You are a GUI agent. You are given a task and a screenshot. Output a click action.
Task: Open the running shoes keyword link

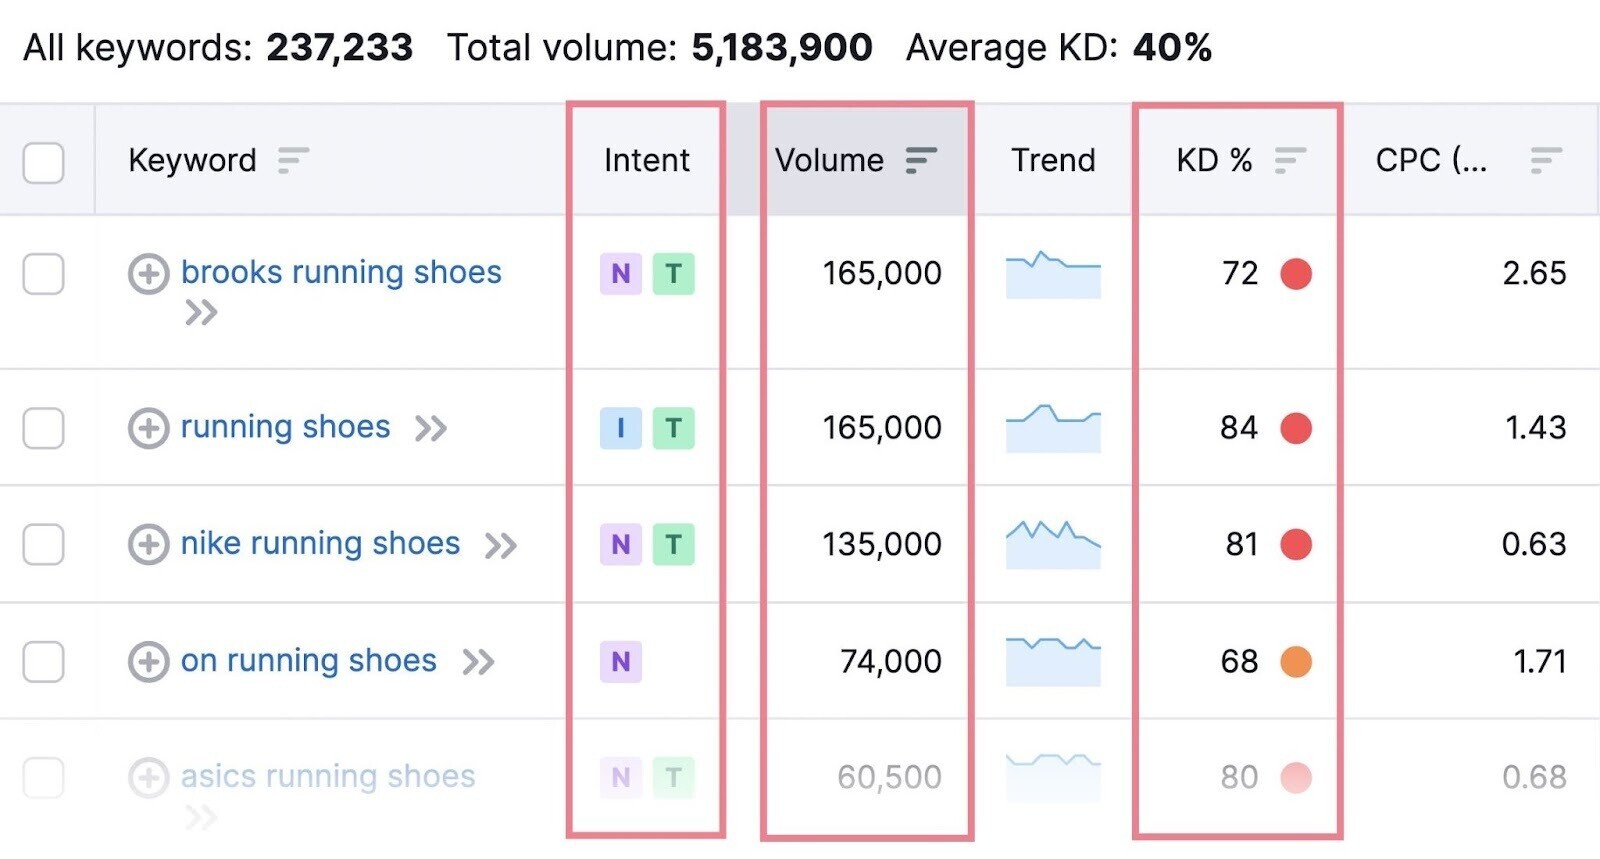click(285, 427)
